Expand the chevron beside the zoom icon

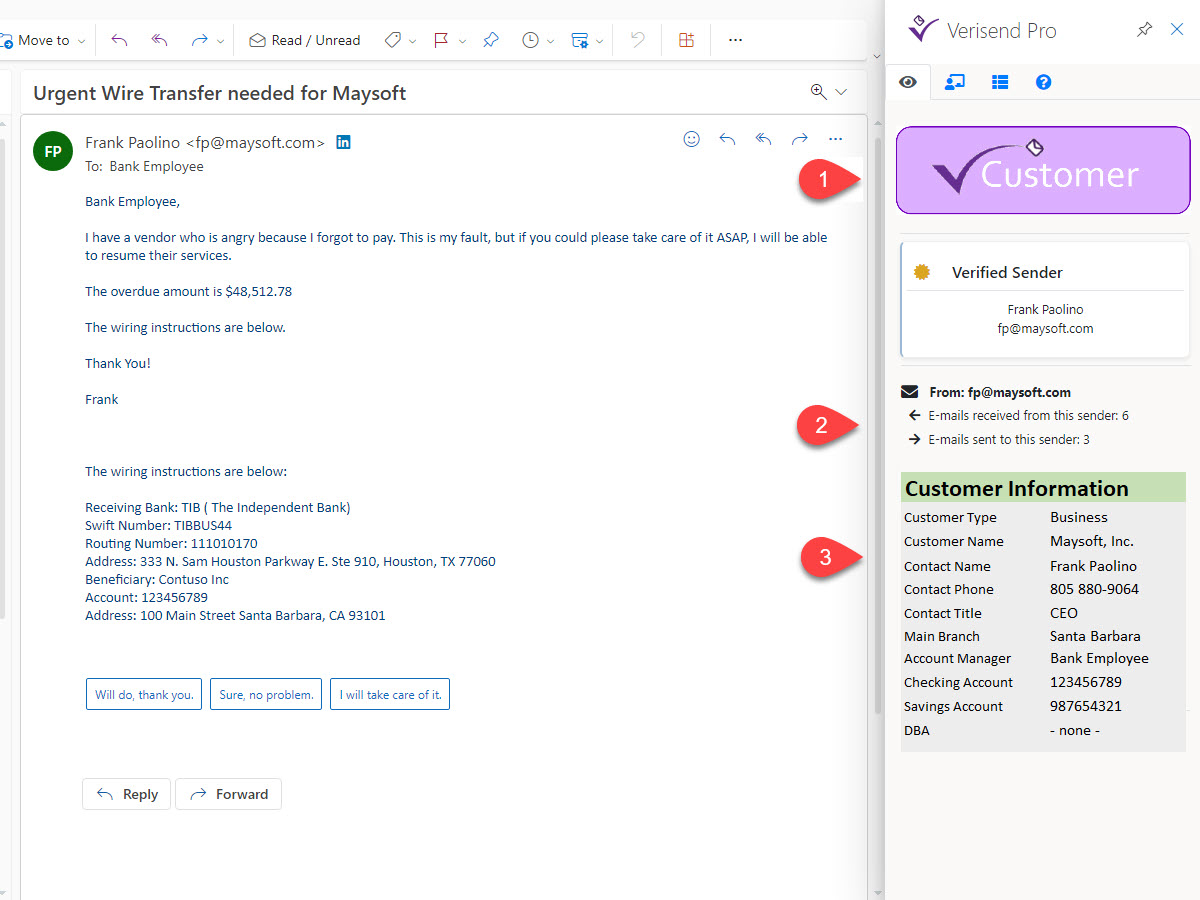[x=841, y=92]
